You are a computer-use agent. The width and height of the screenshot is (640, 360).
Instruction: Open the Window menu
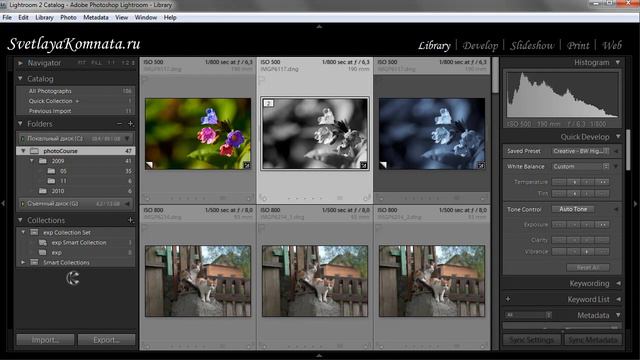pyautogui.click(x=146, y=18)
